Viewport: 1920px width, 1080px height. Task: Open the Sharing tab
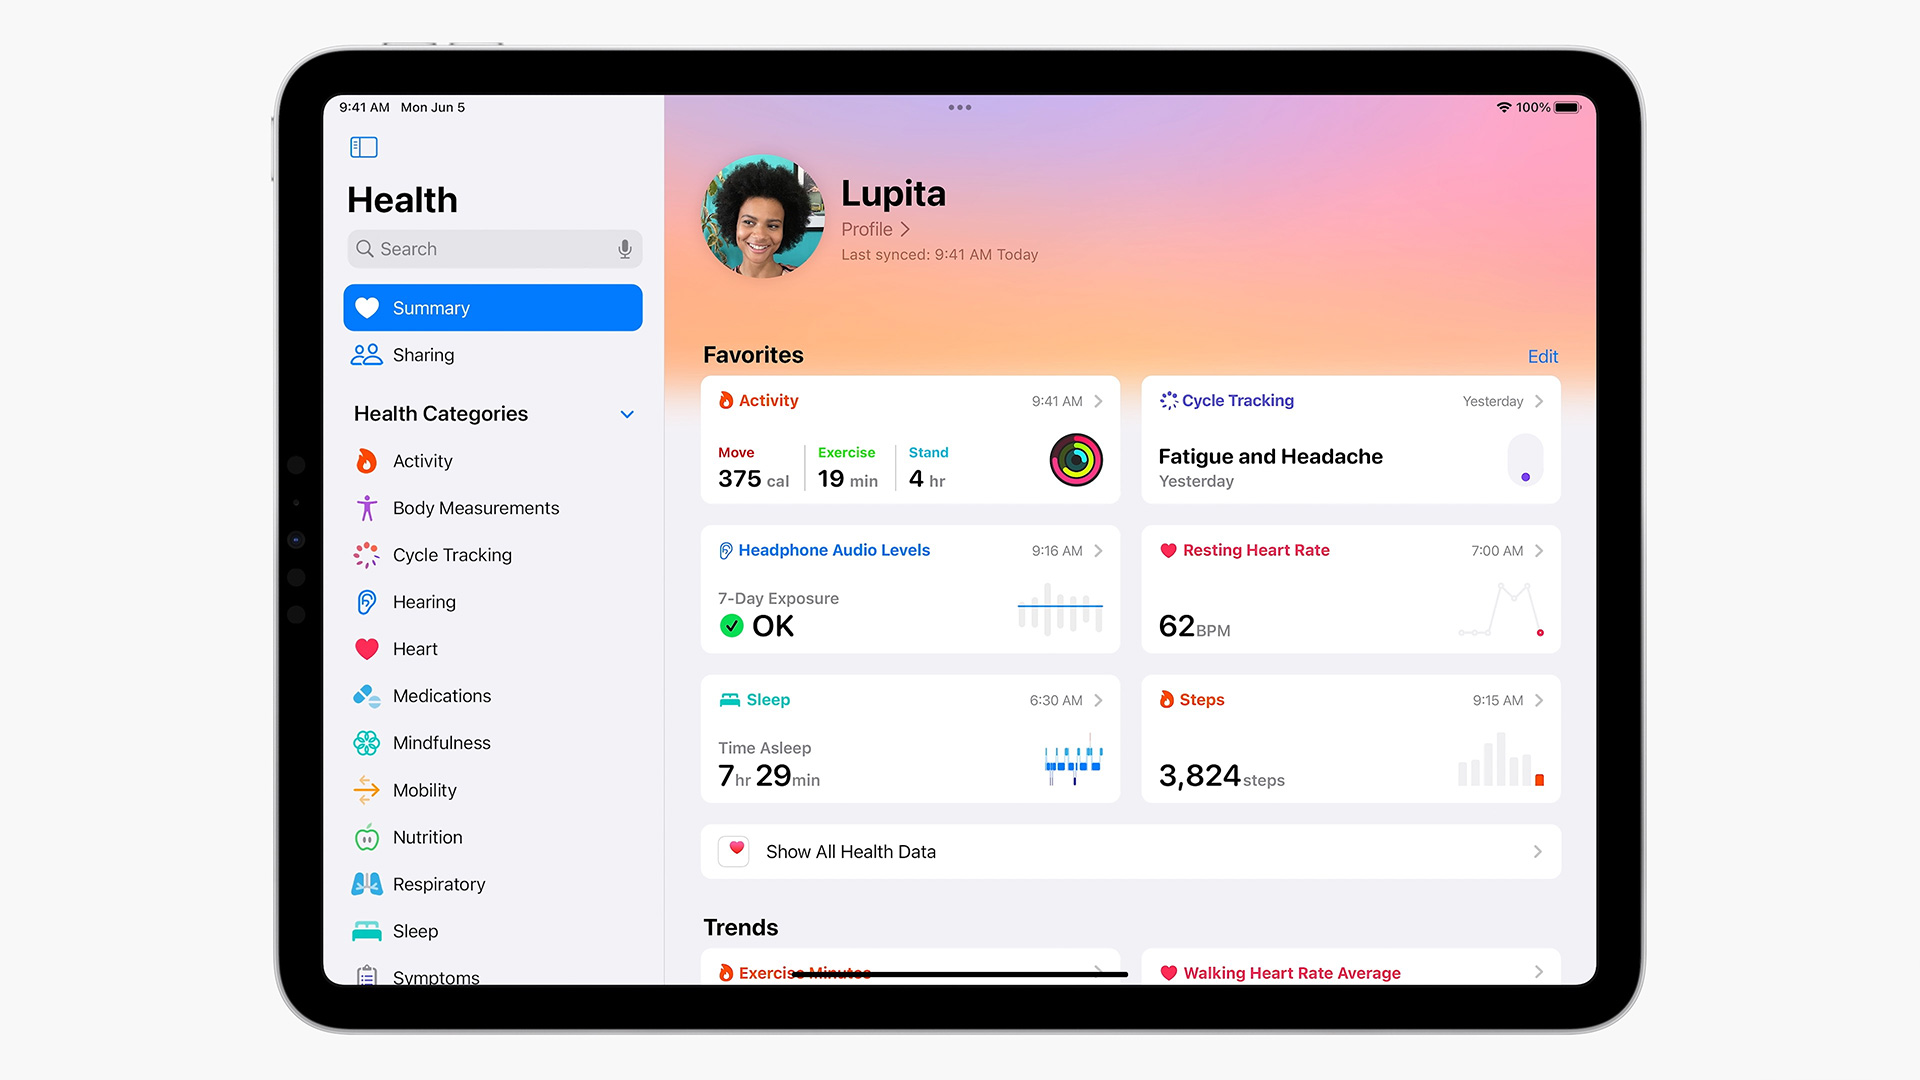click(423, 353)
